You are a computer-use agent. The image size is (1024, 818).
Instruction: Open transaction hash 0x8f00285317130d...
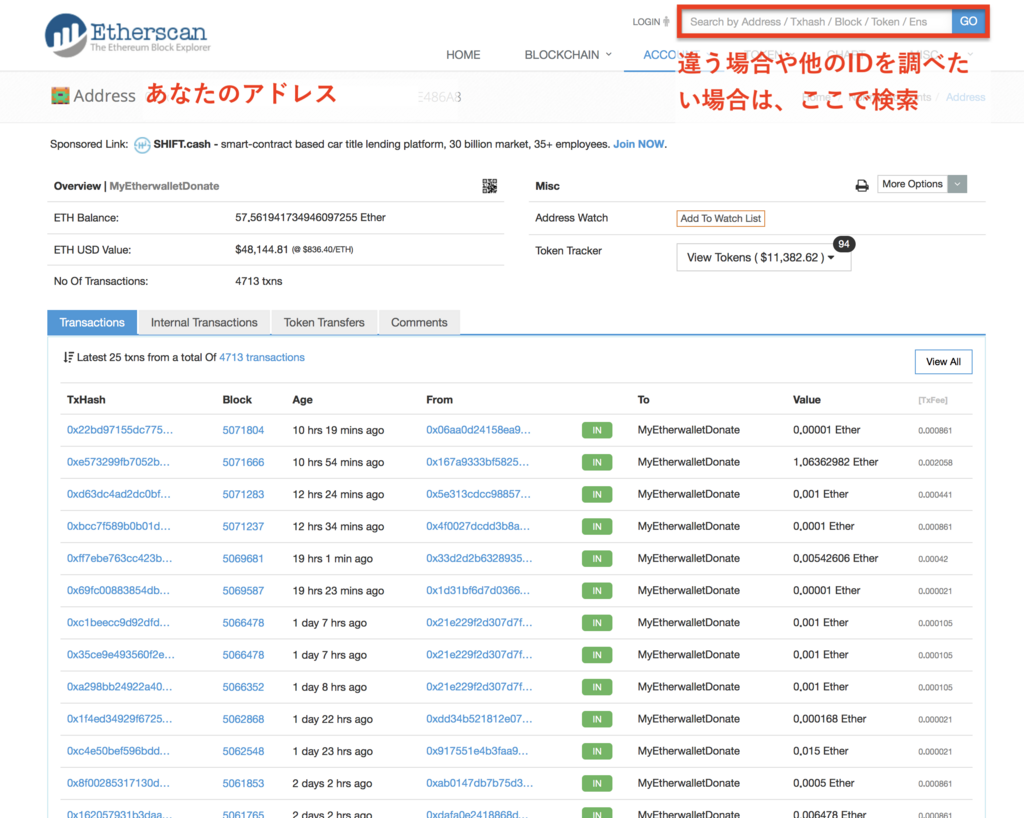tap(118, 783)
